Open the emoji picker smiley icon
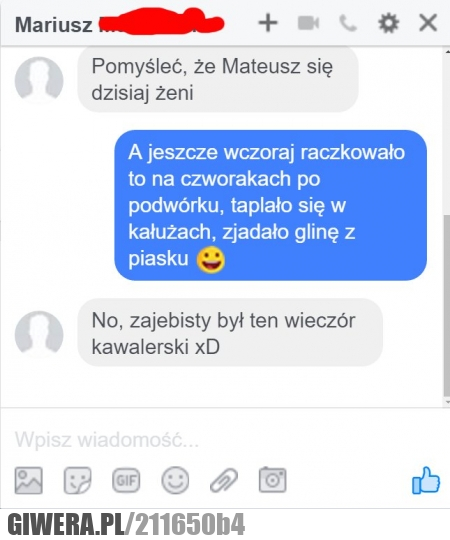450x540 pixels. click(175, 480)
